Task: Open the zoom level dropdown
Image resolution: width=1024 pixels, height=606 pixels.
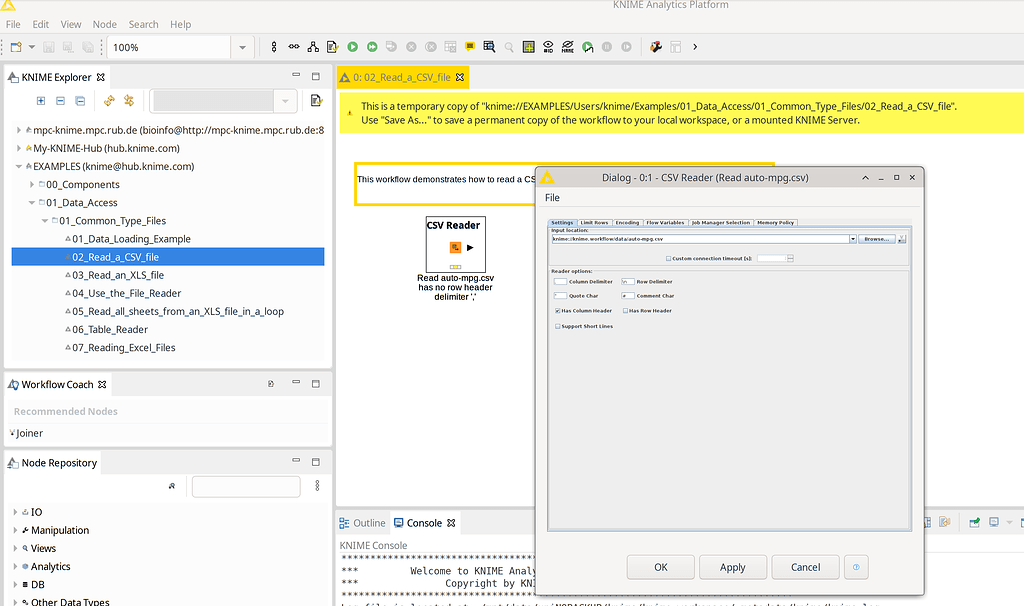Action: click(x=240, y=46)
